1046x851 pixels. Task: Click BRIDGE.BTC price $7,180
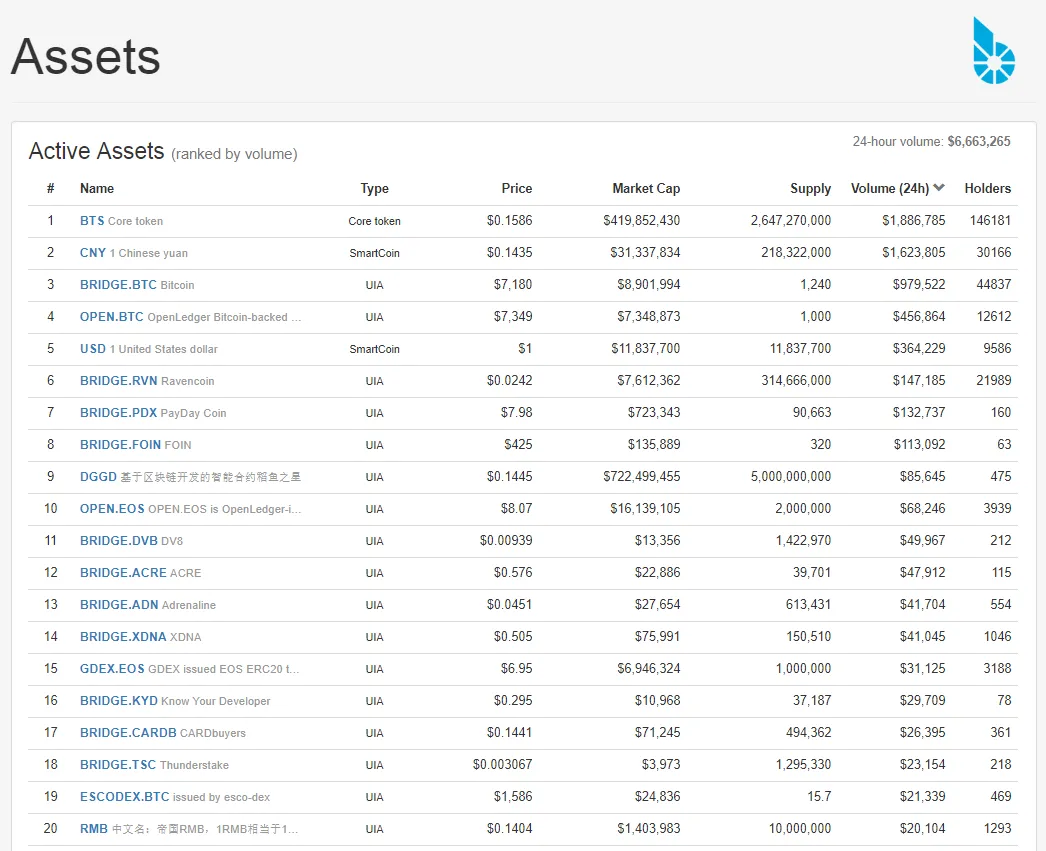click(x=513, y=285)
